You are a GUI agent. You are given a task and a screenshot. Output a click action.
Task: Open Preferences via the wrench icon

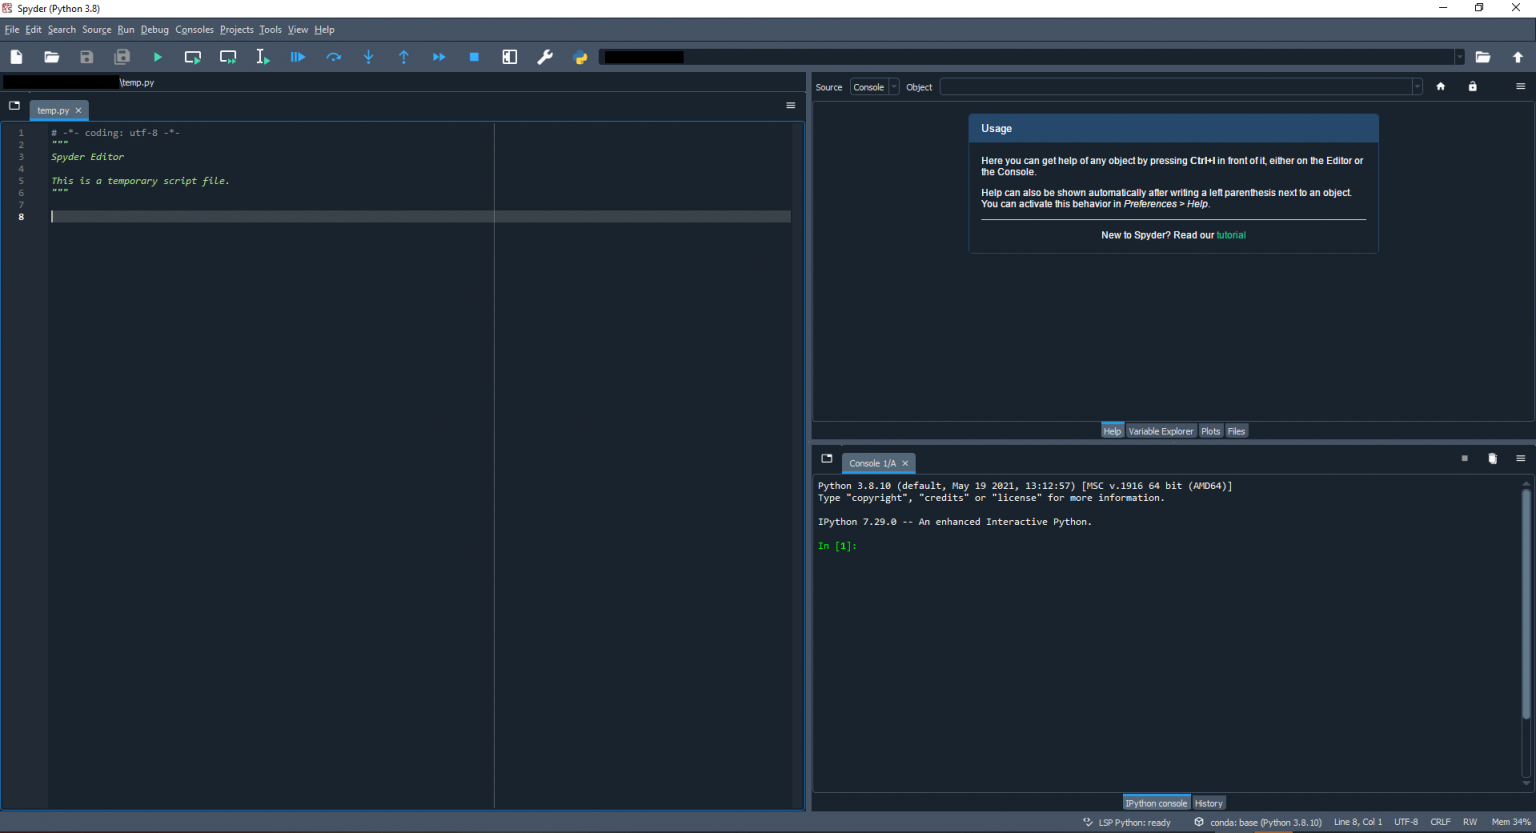[x=545, y=57]
